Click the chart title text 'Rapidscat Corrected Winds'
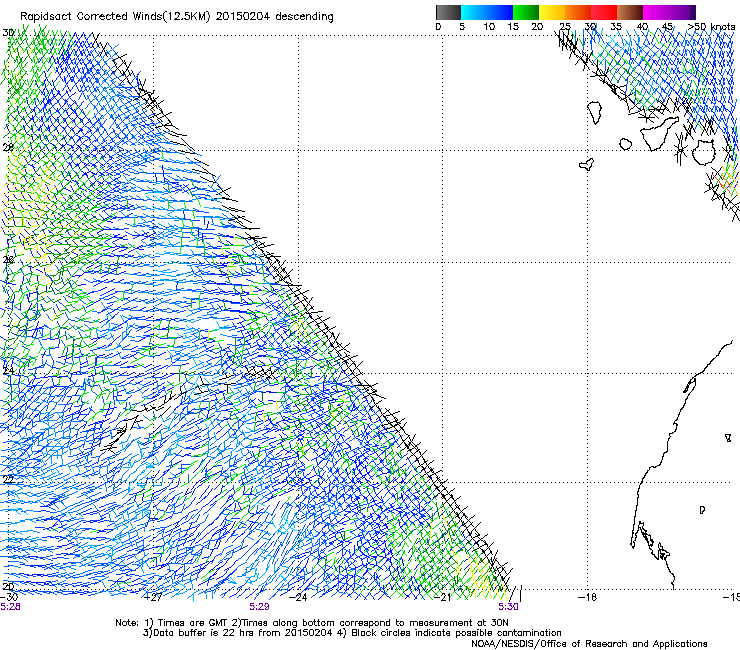 coord(91,17)
